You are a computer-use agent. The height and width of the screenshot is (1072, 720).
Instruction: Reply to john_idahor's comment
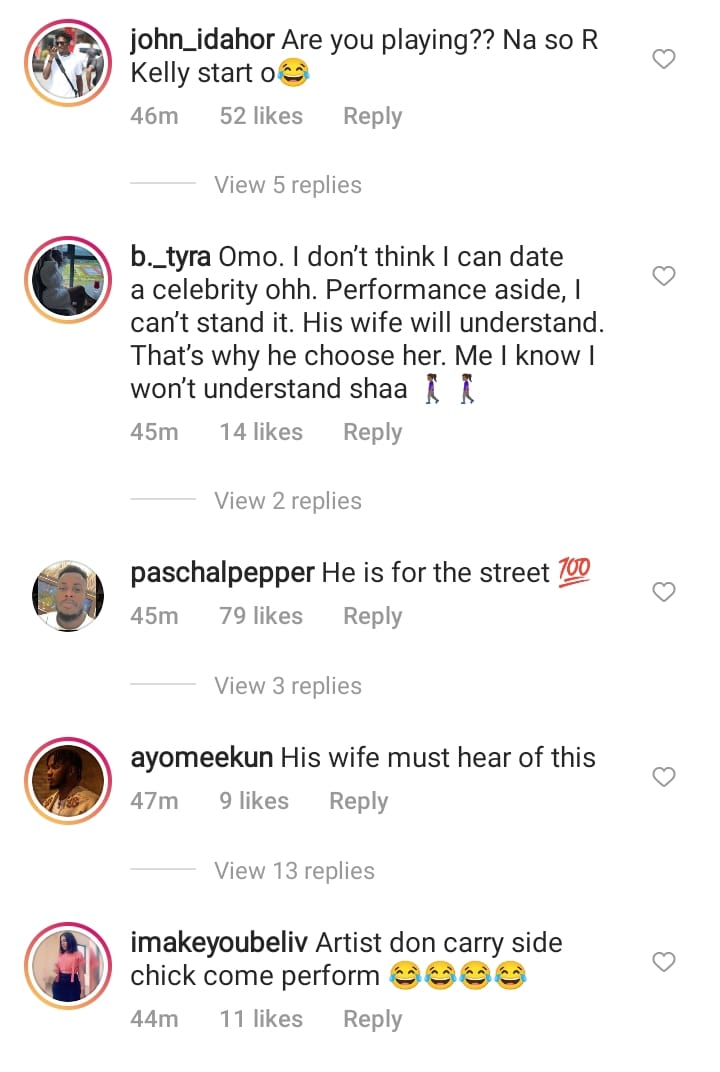pyautogui.click(x=372, y=116)
